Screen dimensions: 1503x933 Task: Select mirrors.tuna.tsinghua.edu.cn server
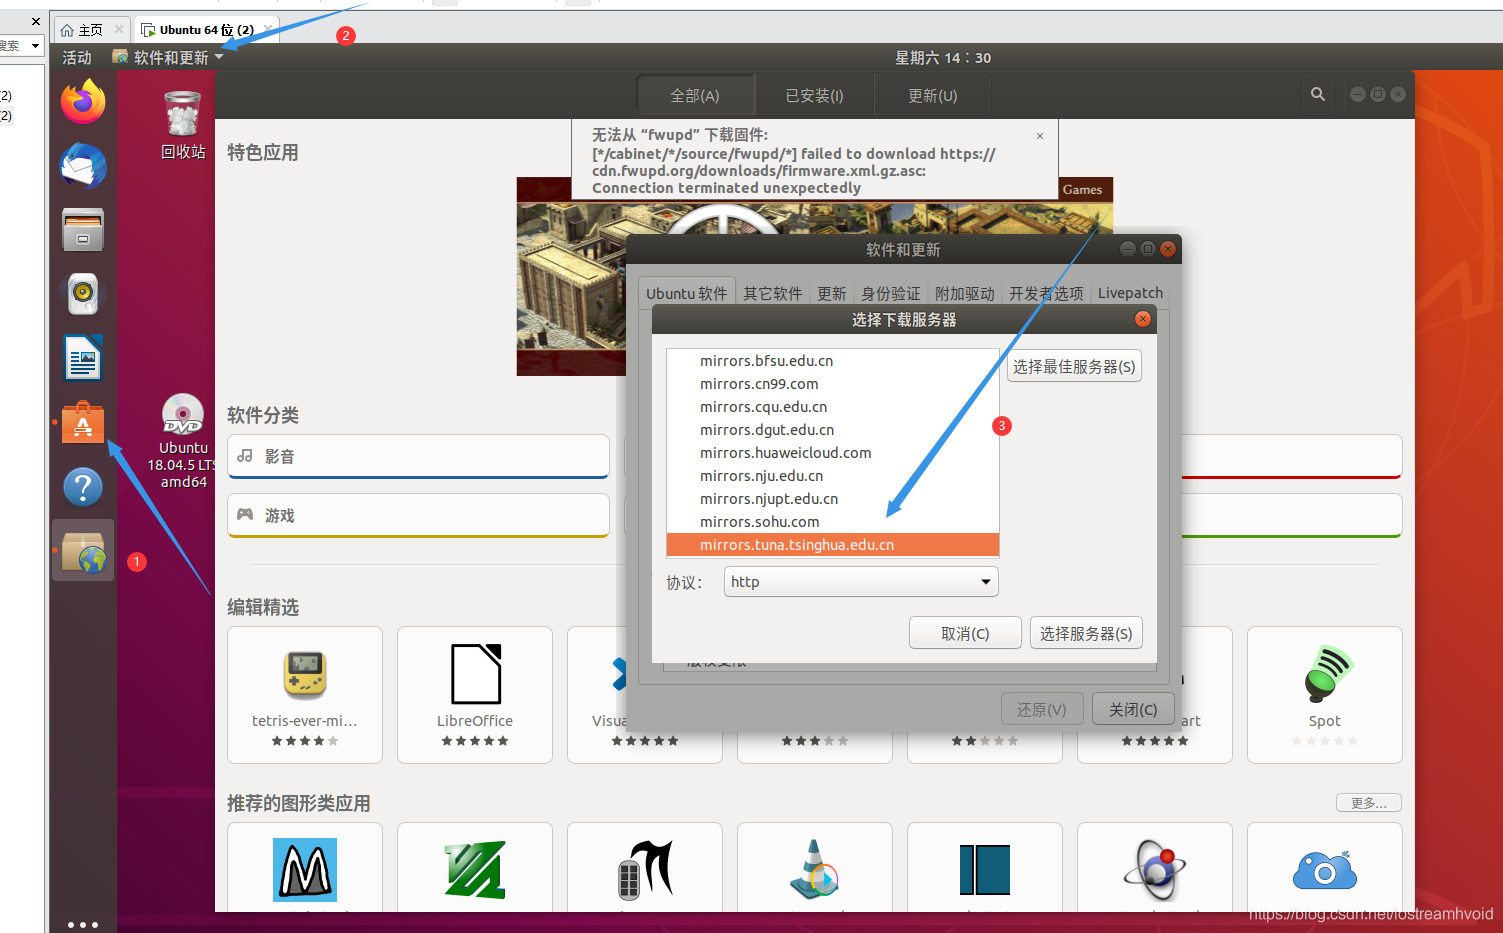click(x=833, y=545)
